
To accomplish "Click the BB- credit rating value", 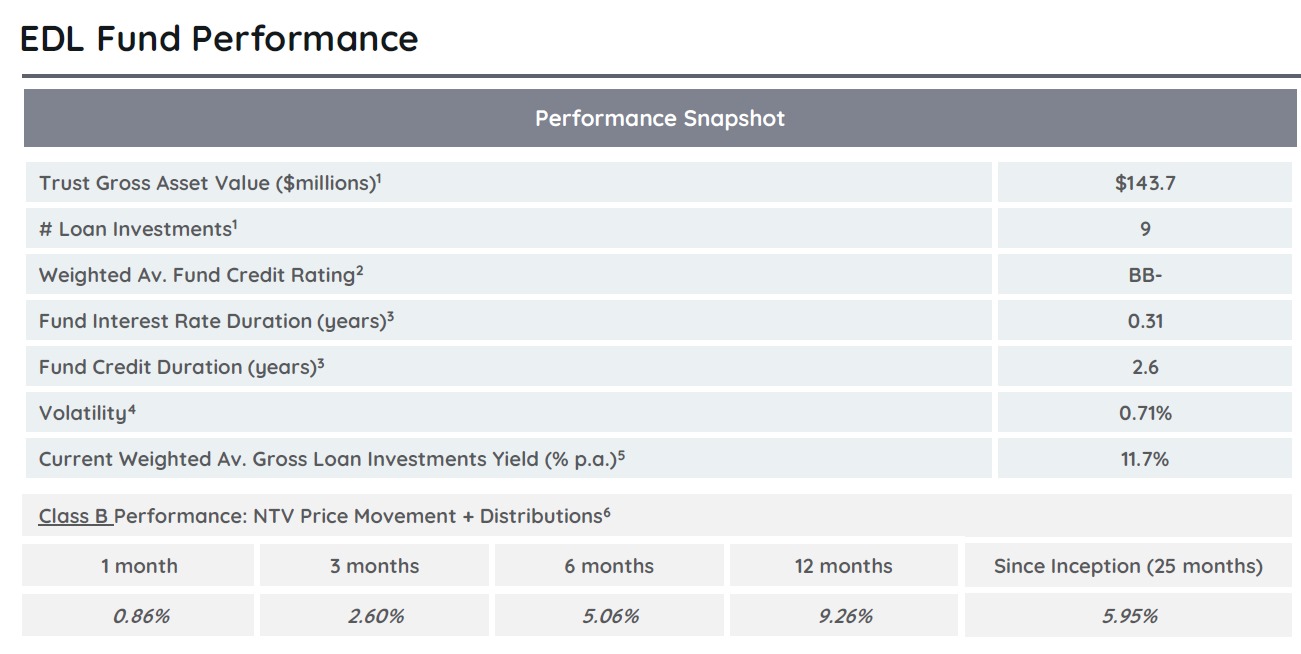I will click(1145, 275).
